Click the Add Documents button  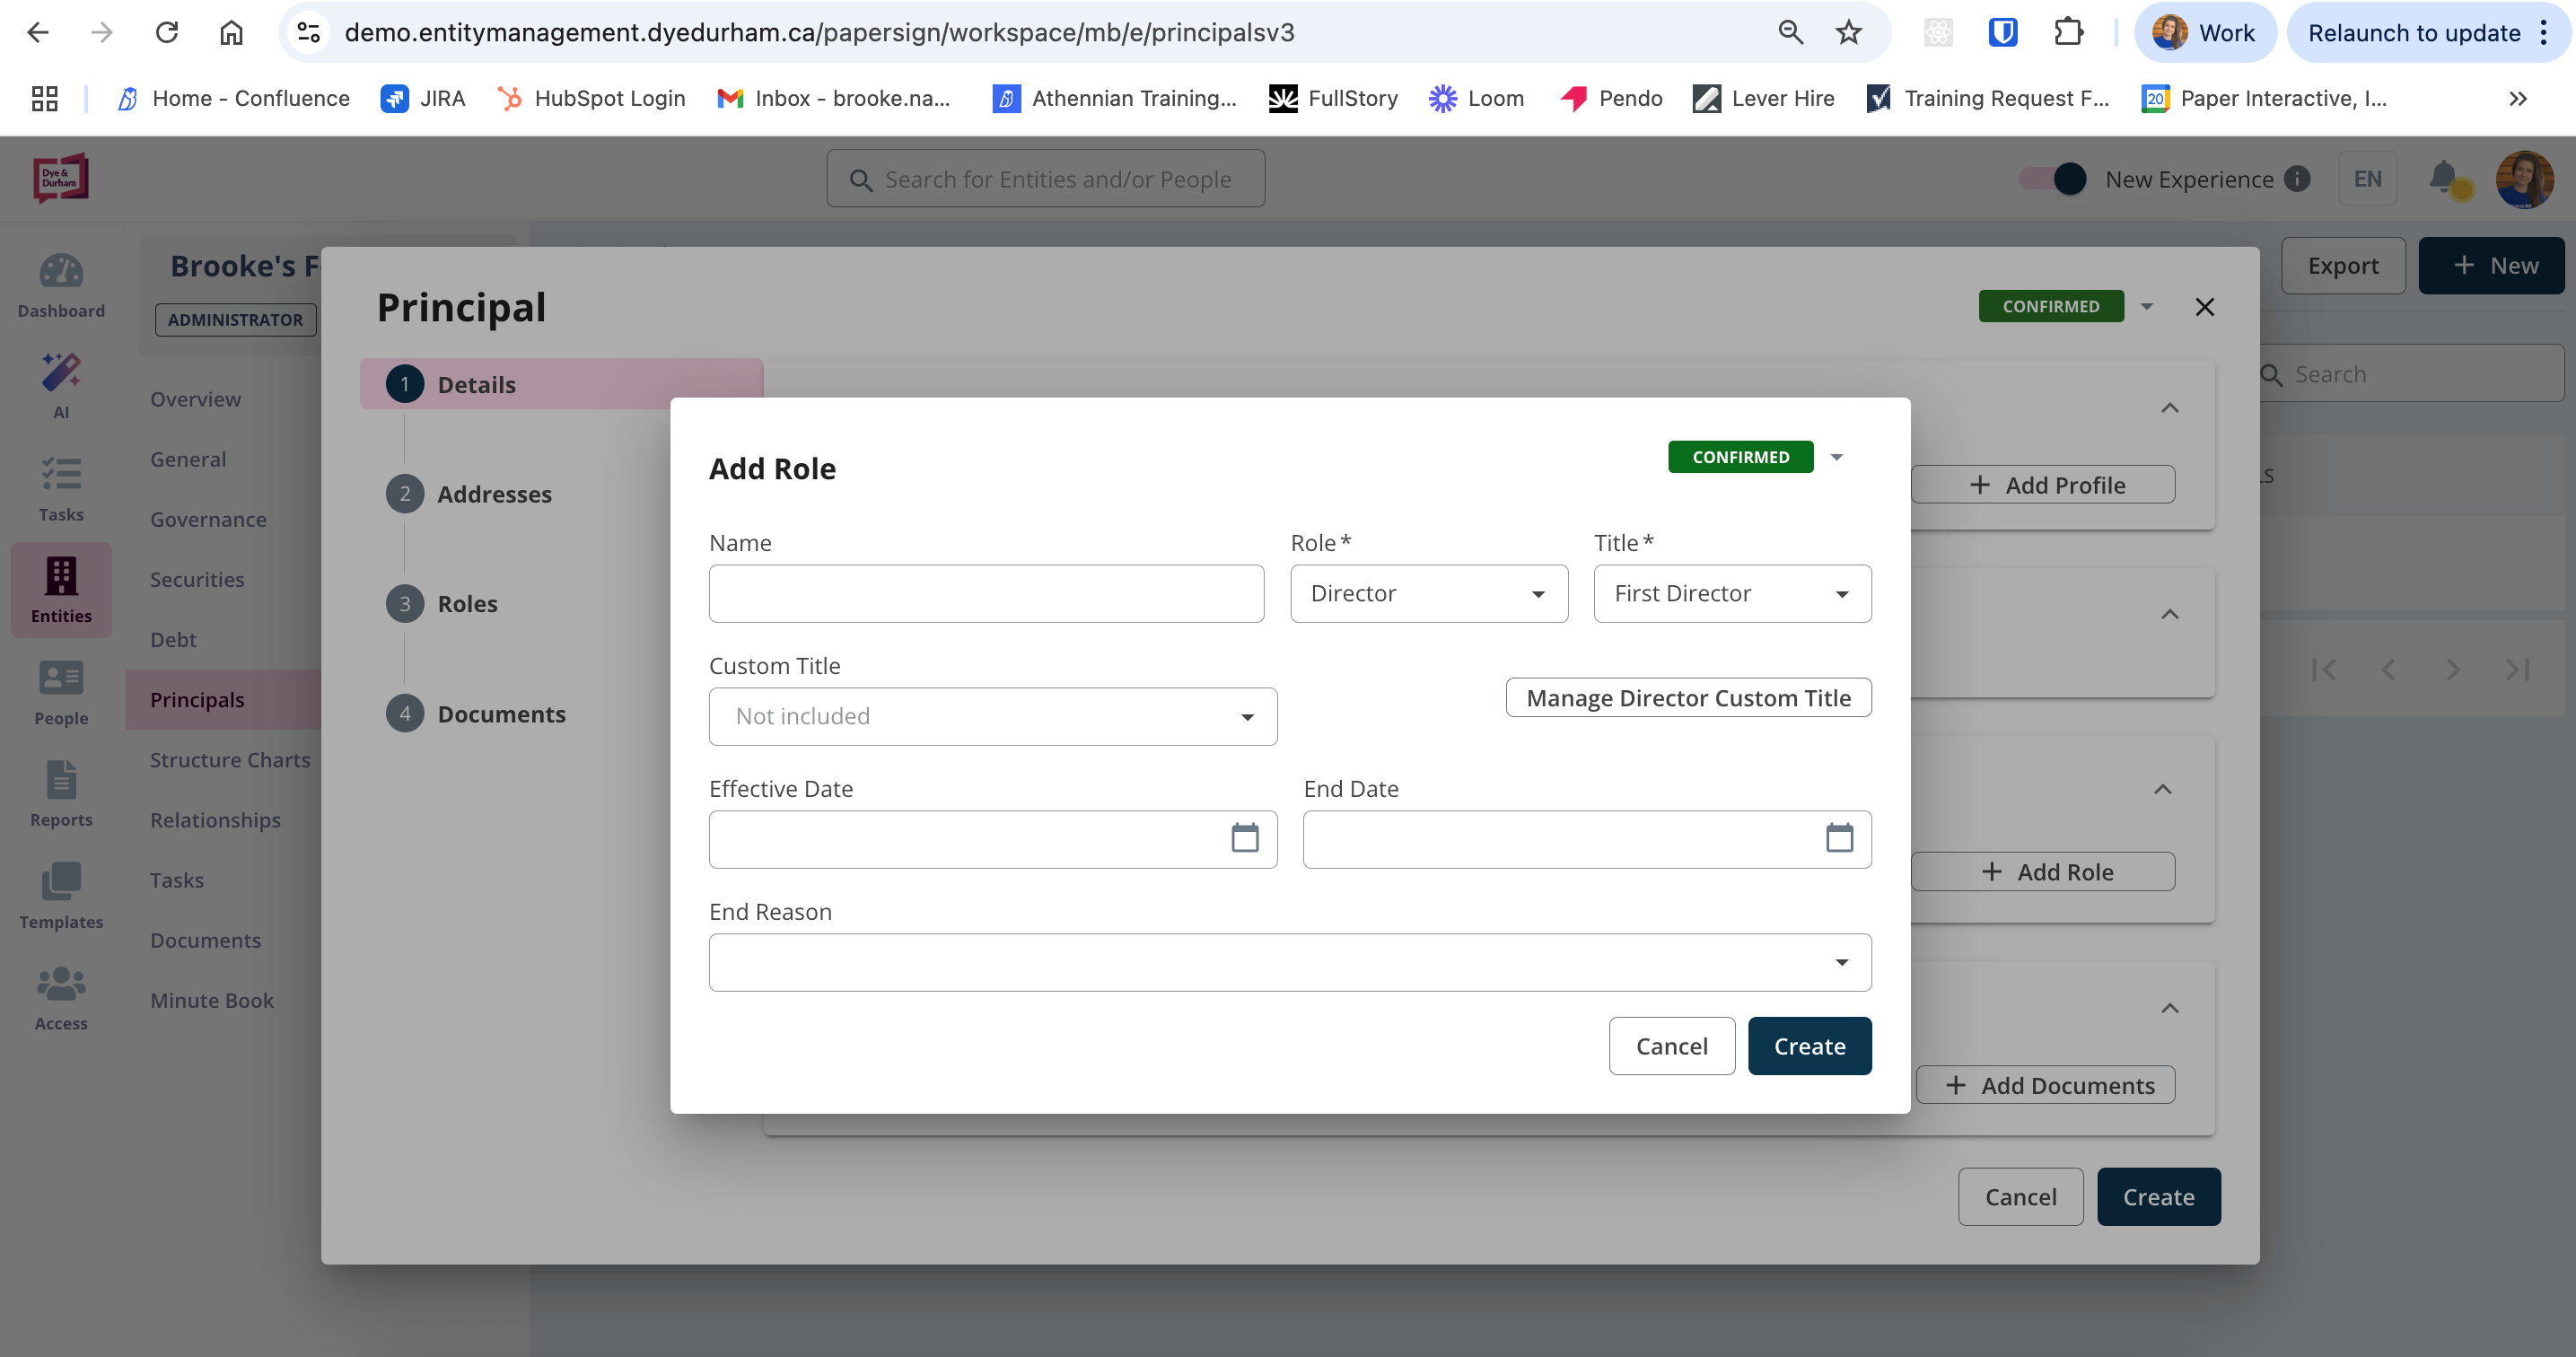point(2045,1085)
